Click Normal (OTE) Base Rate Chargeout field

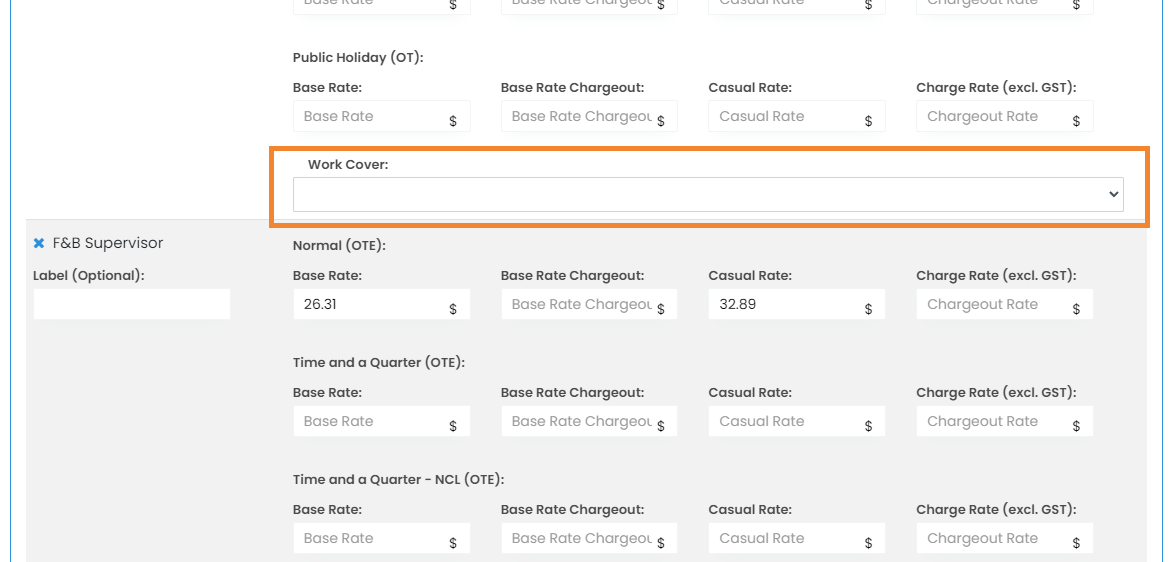pyautogui.click(x=581, y=304)
